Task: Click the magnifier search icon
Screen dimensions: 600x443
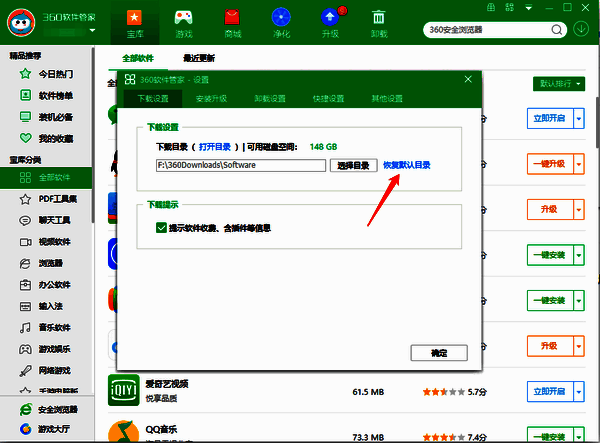Action: point(557,30)
